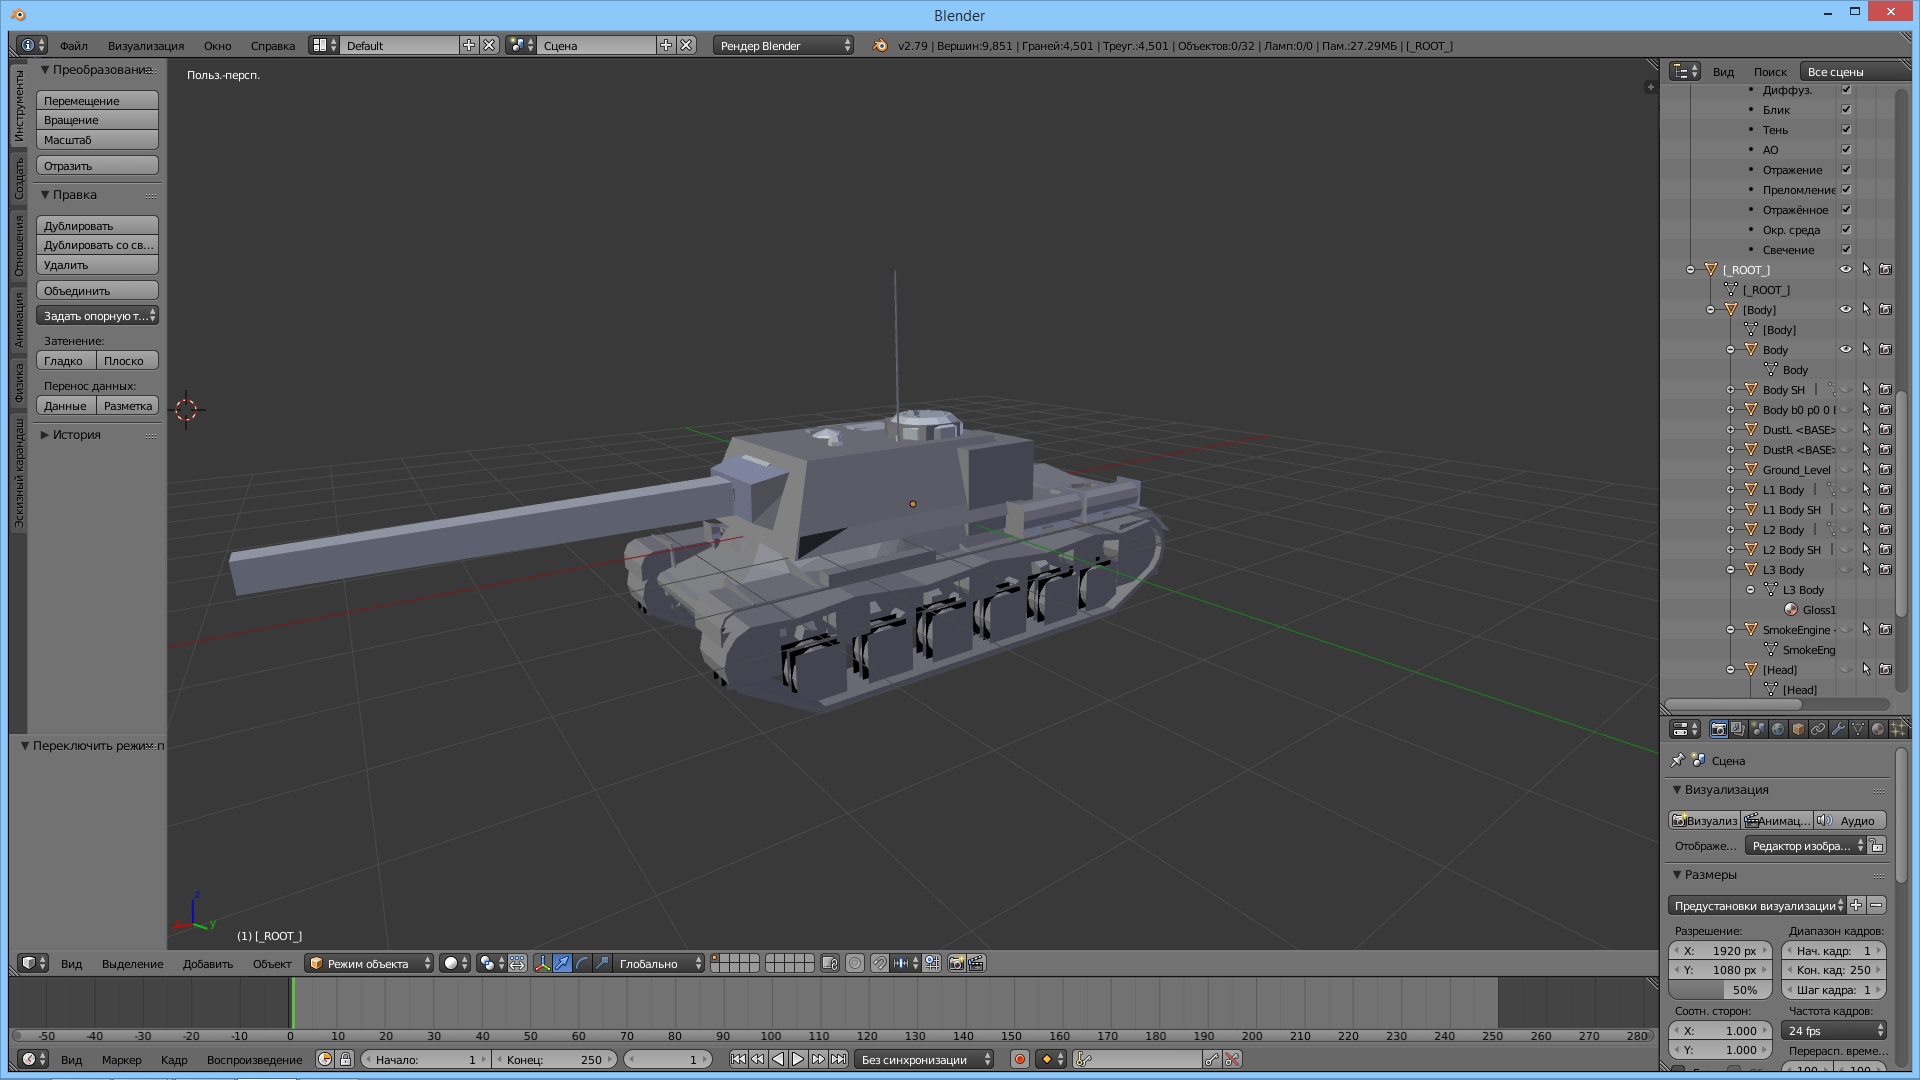This screenshot has width=1920, height=1080.
Task: Click the record keyframe button
Action: (x=1020, y=1059)
